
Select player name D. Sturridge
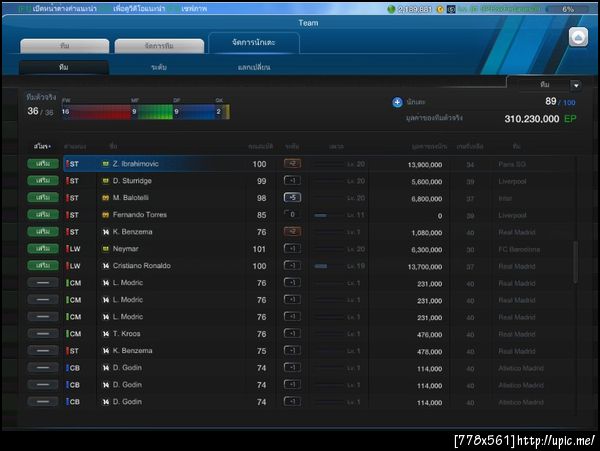tap(132, 181)
